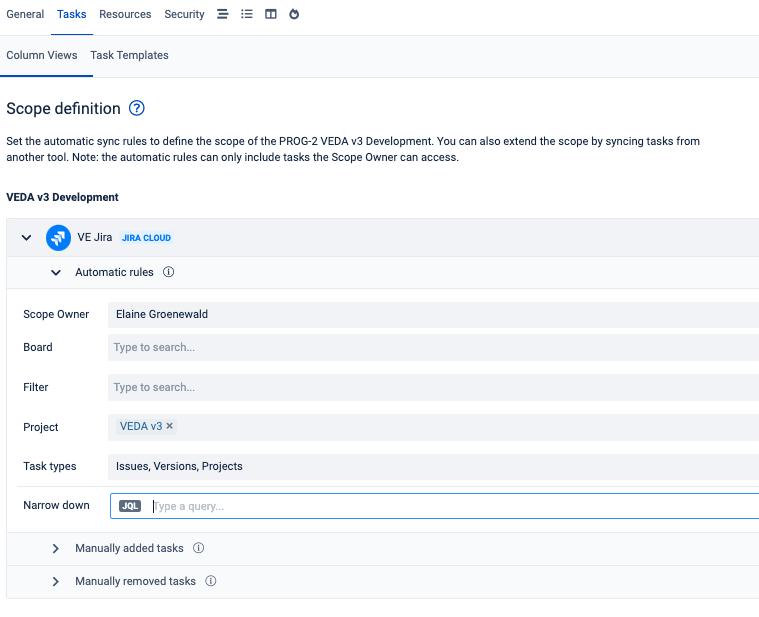Click the Gantt-style bars view icon
Screen dimensions: 759x617
coord(223,14)
